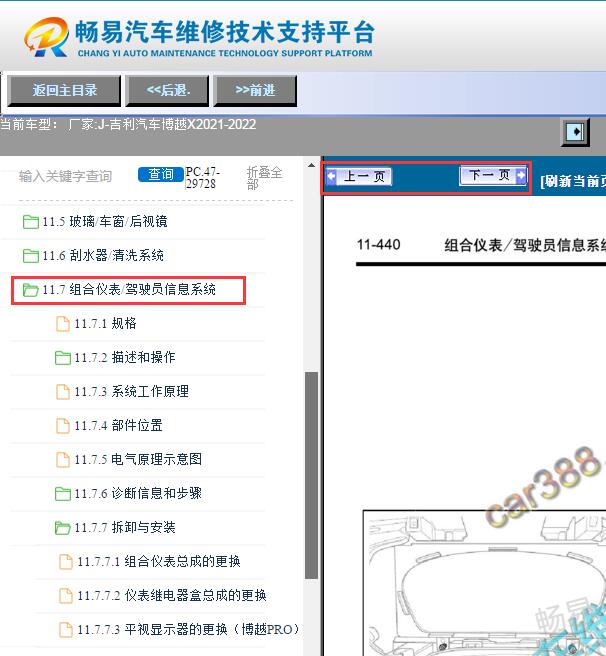This screenshot has width=606, height=656.
Task: Go back with the <<后退 button
Action: click(167, 90)
